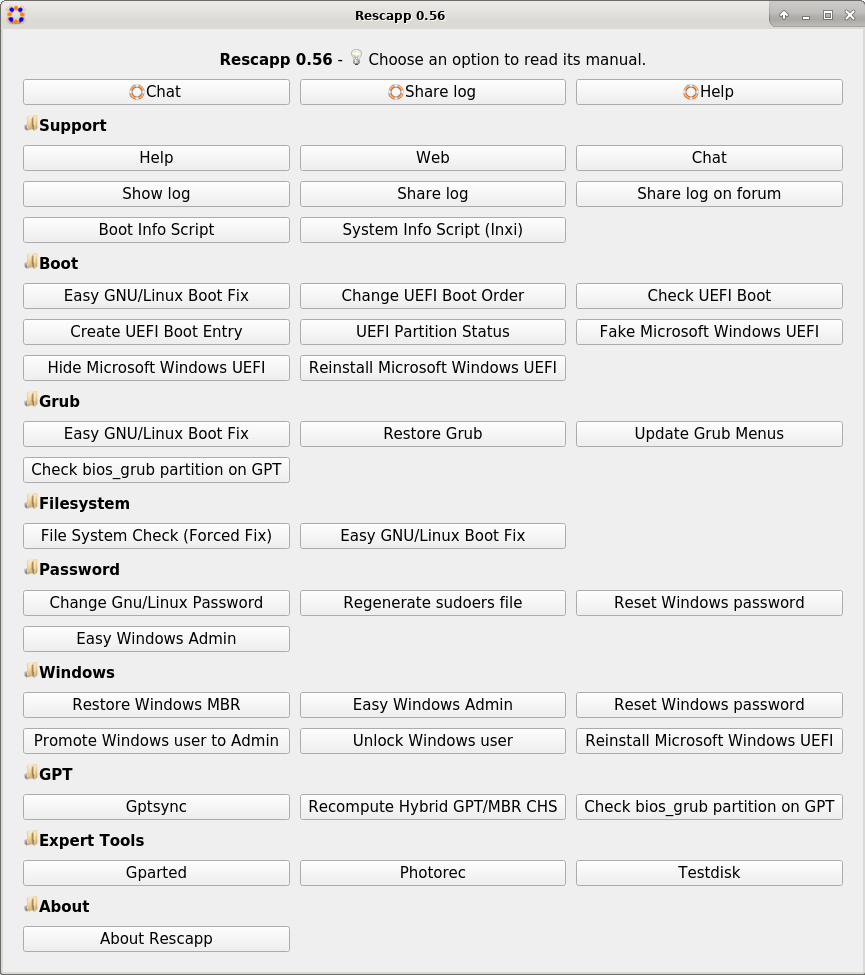Click the icon beside the Support heading
Image resolution: width=865 pixels, height=975 pixels.
31,124
